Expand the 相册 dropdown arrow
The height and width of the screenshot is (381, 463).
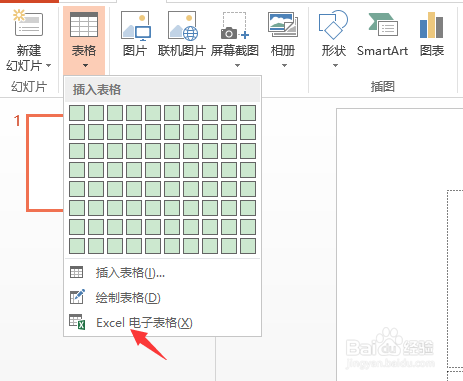pos(284,66)
